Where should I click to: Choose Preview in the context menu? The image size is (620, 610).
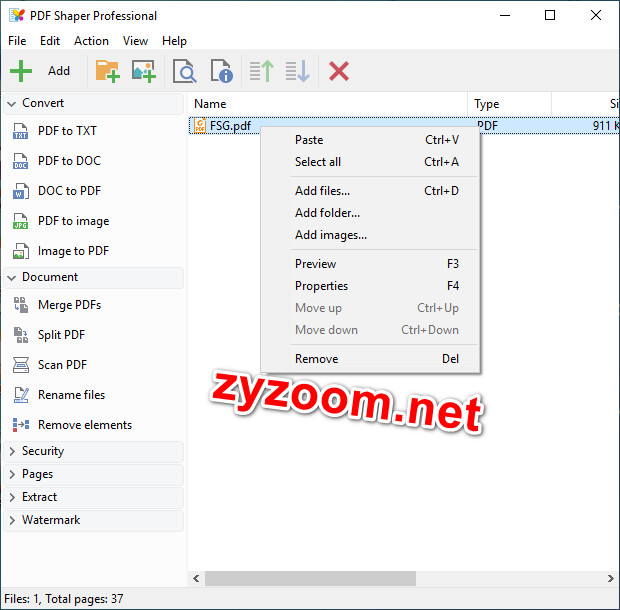[x=370, y=264]
